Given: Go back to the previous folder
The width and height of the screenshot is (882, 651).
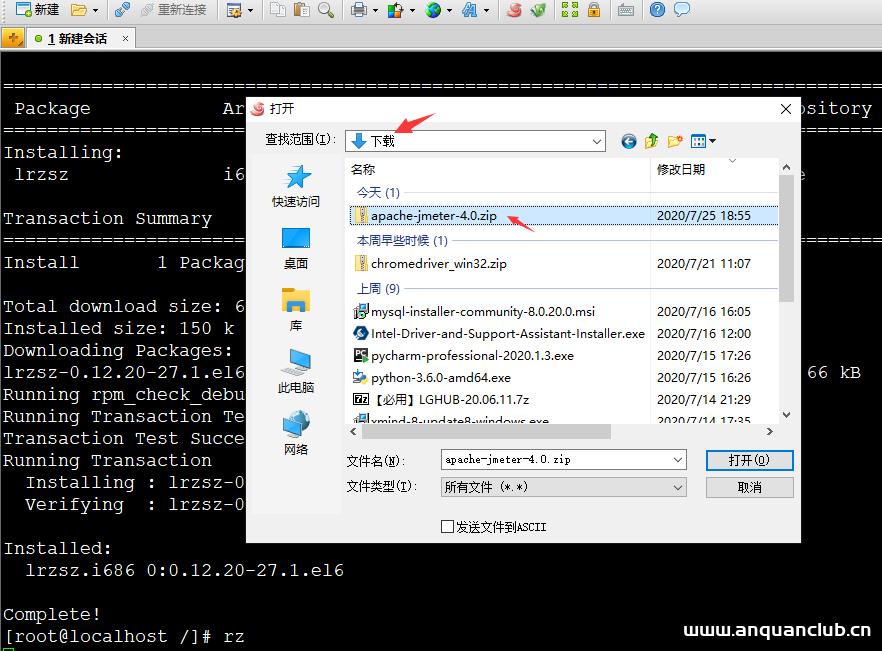Looking at the screenshot, I should click(628, 141).
